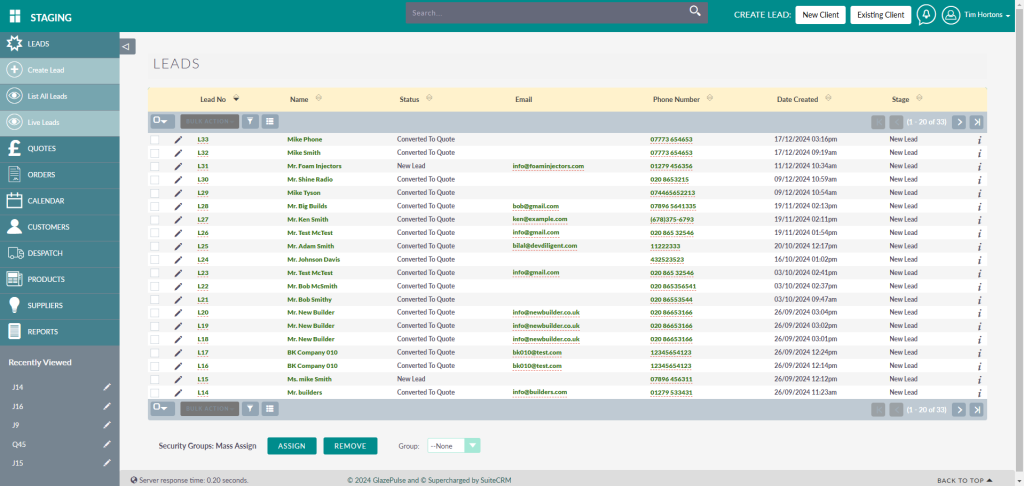Click the pencil edit icon for L33
1024x486 pixels.
click(178, 139)
